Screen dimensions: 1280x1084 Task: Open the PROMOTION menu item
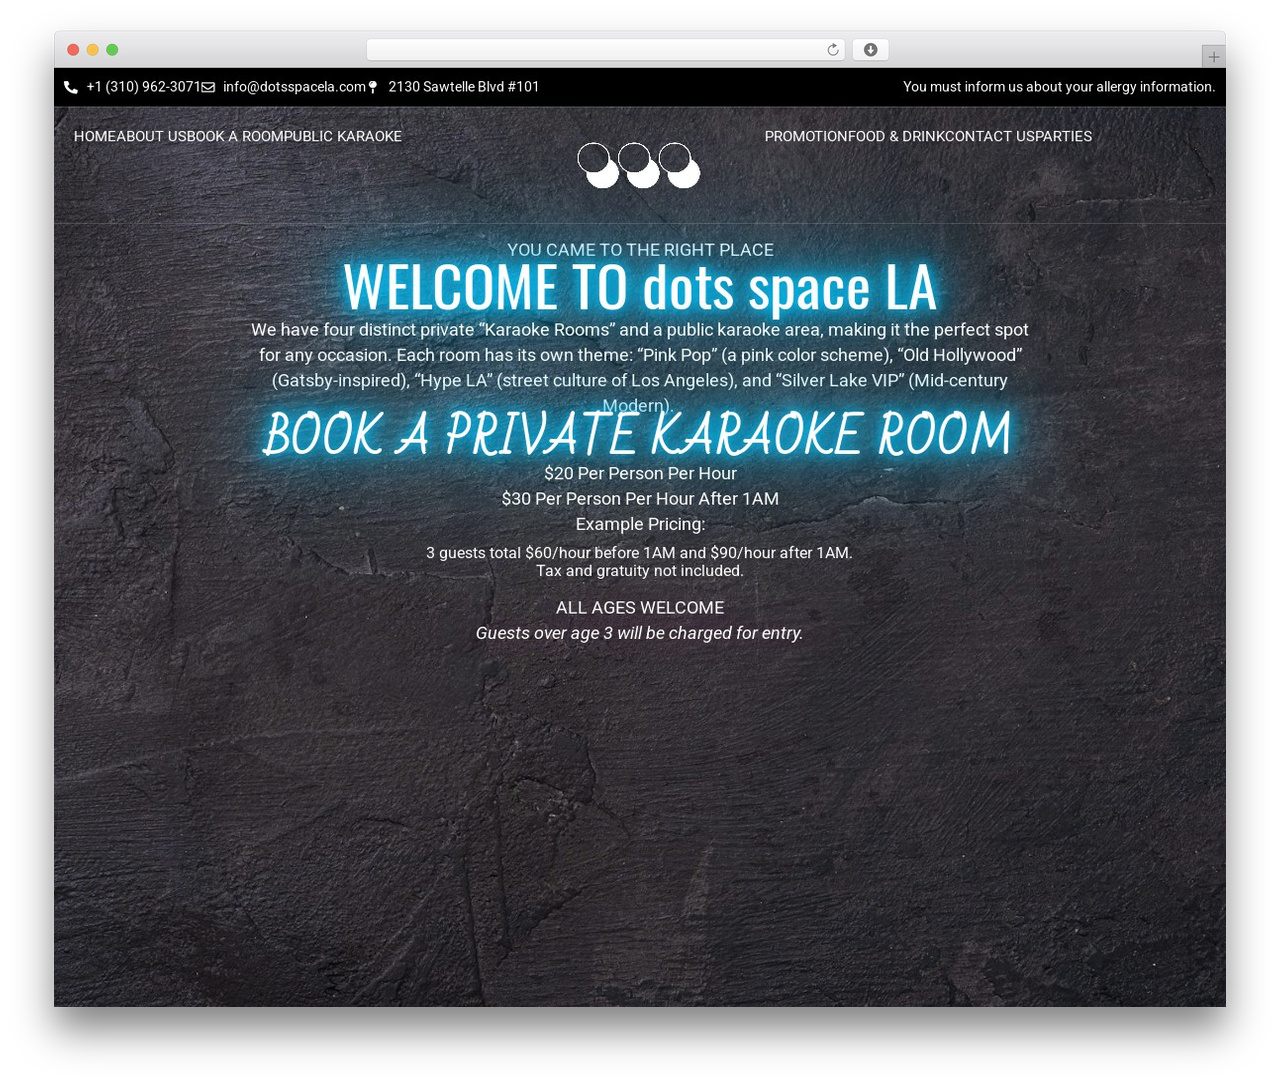pyautogui.click(x=806, y=136)
